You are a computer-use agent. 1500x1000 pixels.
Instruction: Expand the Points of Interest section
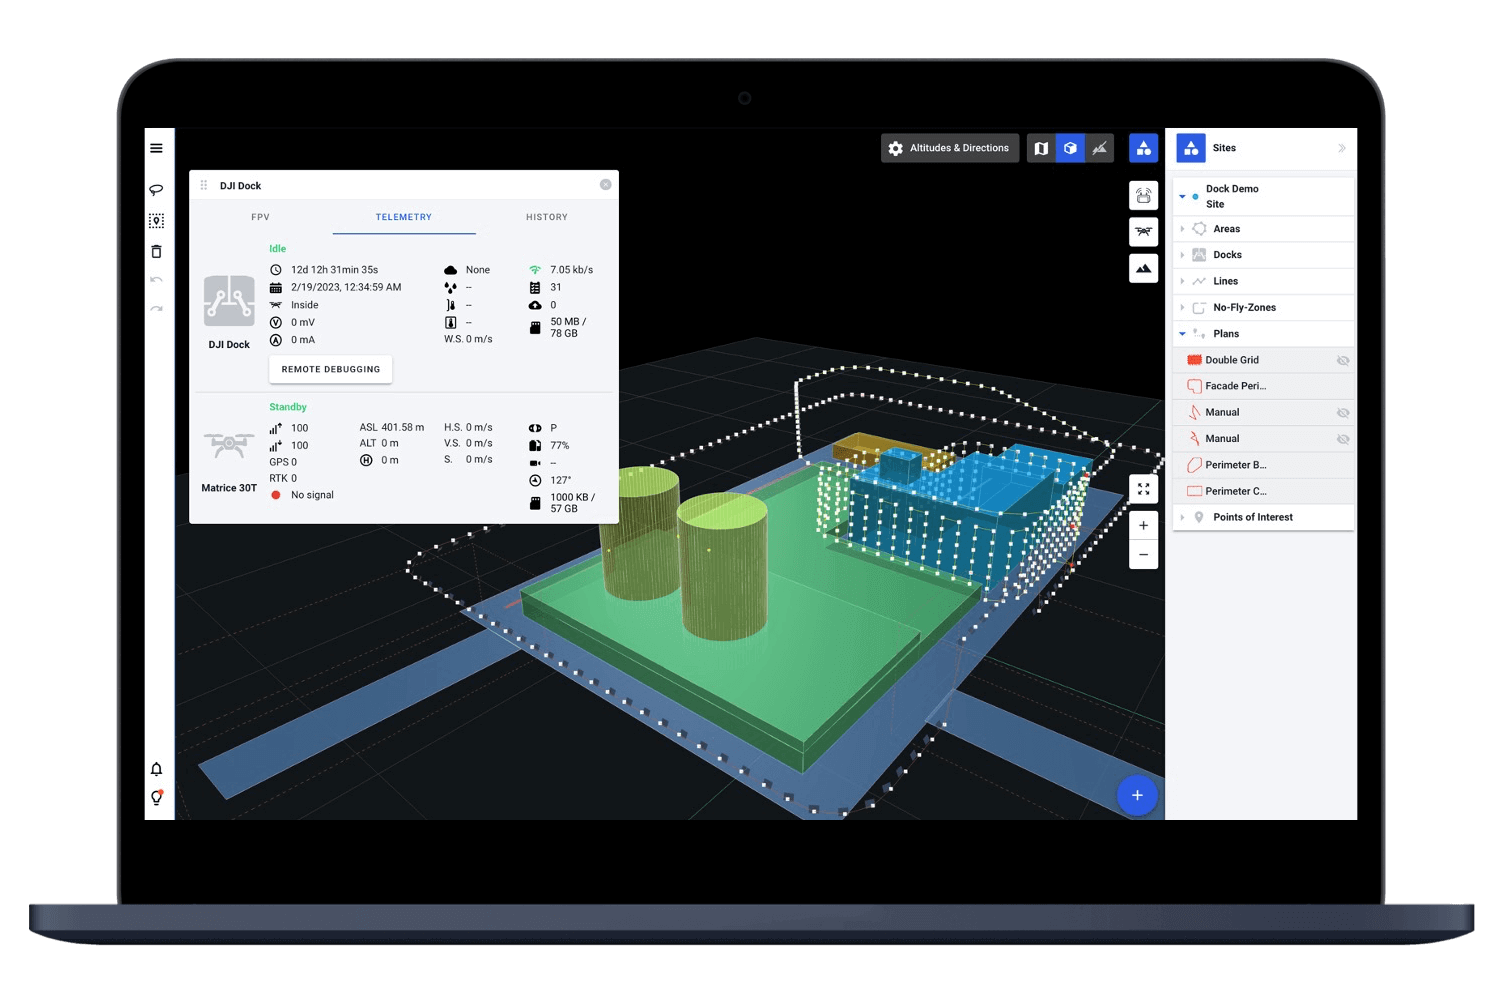point(1182,517)
